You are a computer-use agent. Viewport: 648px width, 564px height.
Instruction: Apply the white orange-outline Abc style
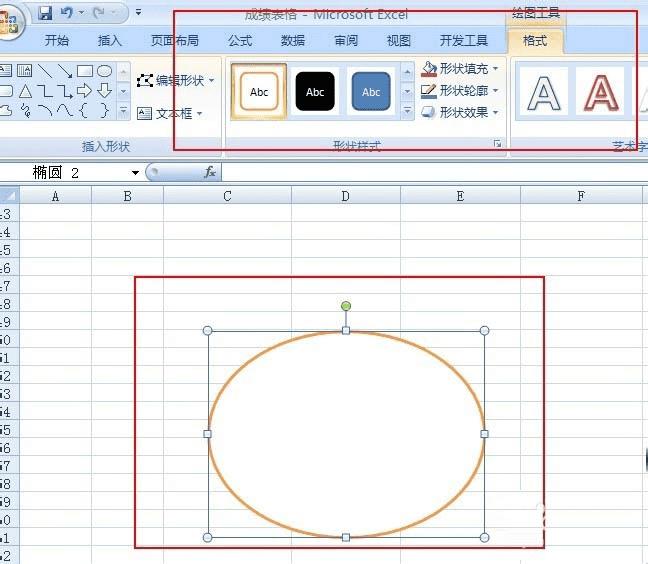(259, 92)
